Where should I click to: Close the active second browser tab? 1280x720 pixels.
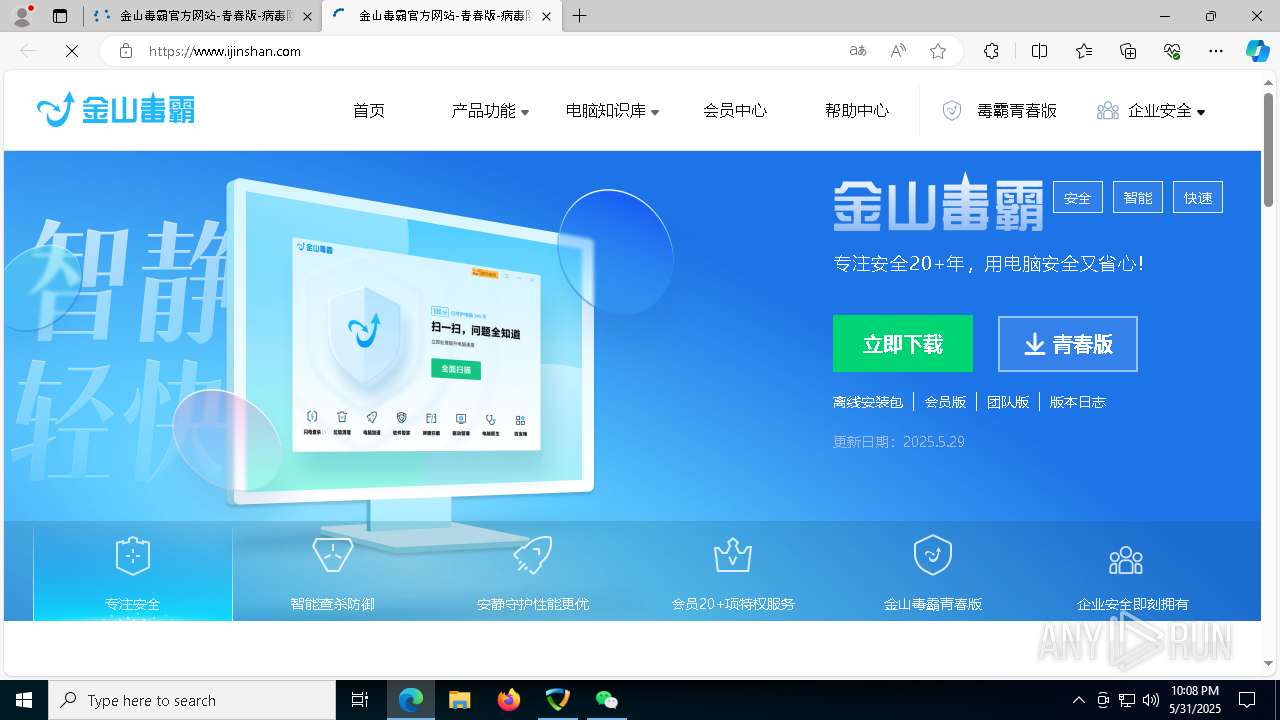545,16
